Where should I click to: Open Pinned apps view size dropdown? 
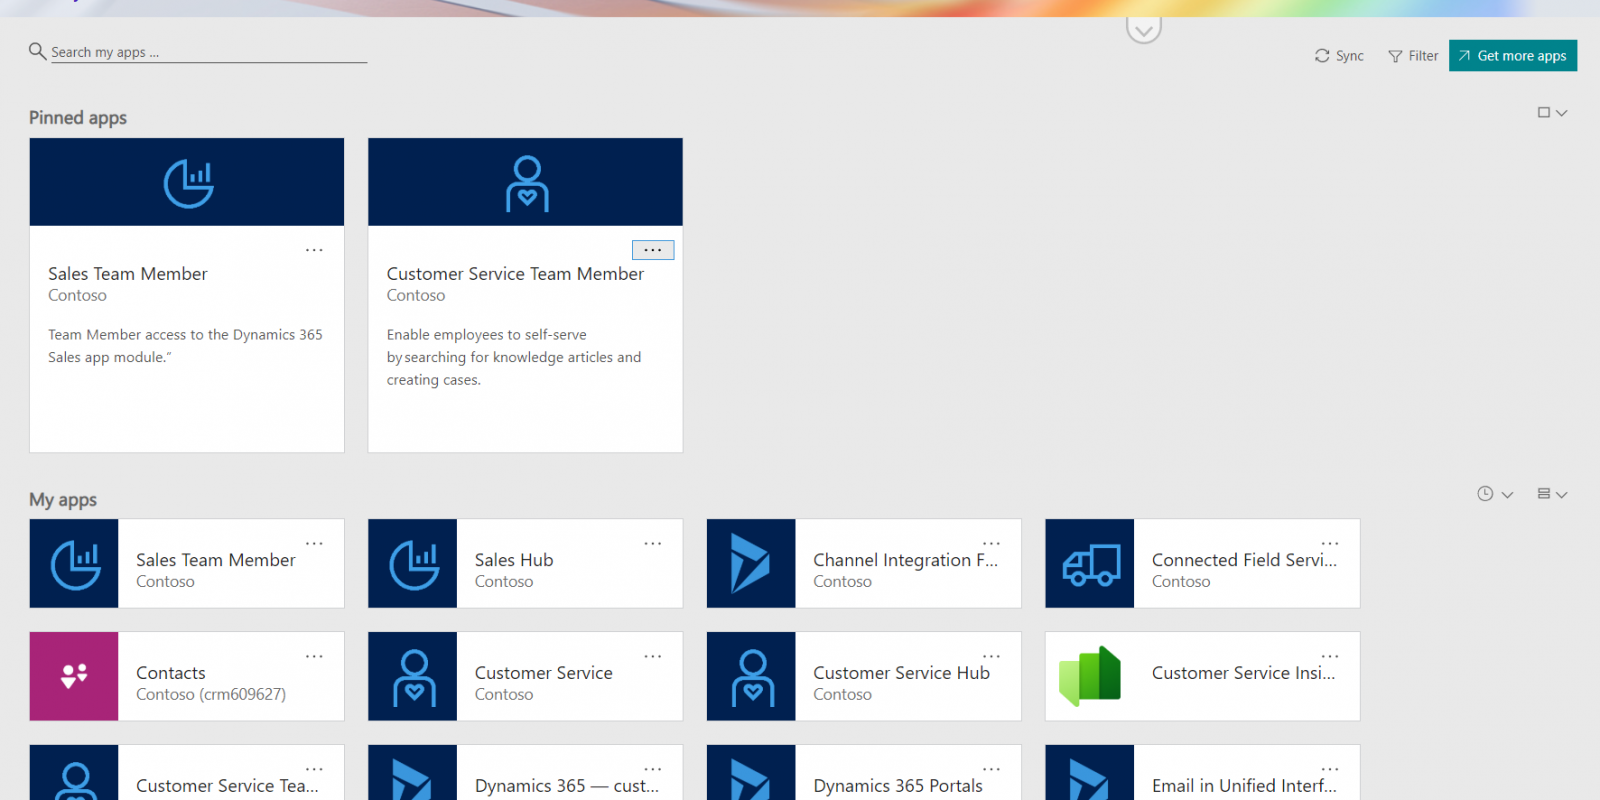pyautogui.click(x=1552, y=113)
